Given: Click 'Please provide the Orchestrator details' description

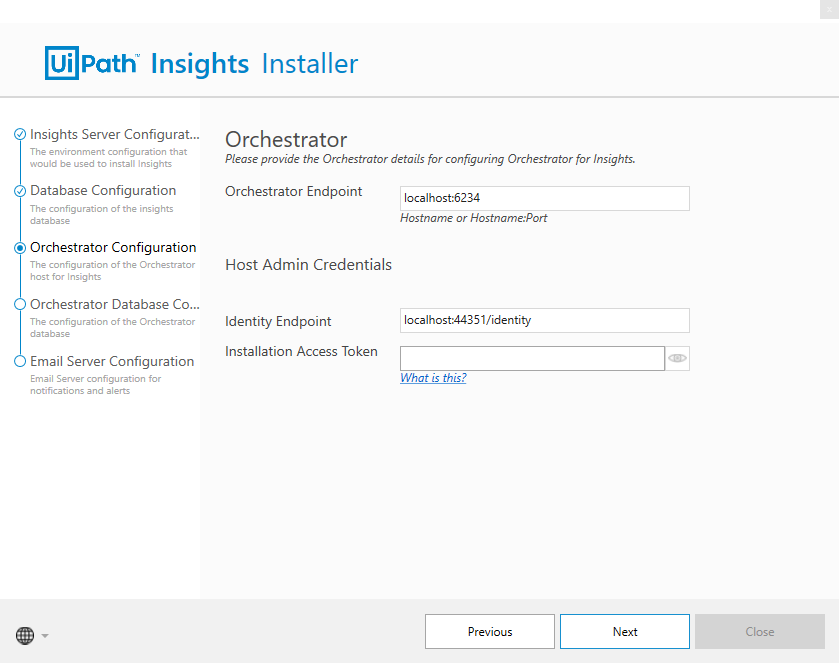Looking at the screenshot, I should [430, 159].
